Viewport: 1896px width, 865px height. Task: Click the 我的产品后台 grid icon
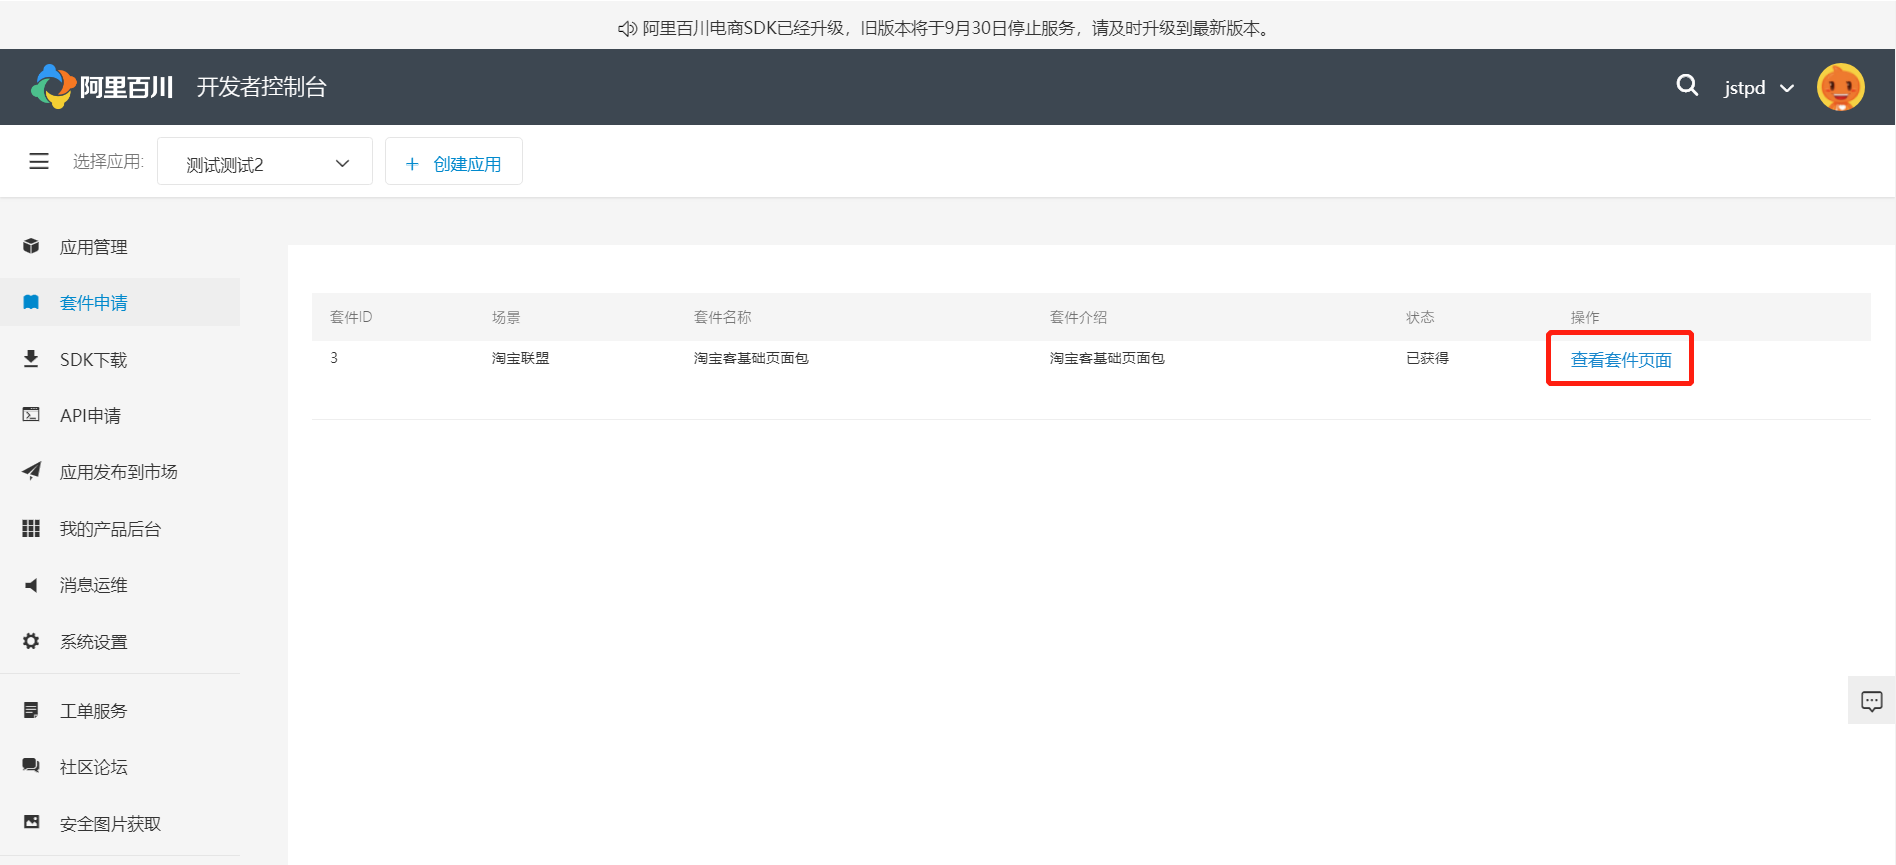[x=31, y=528]
